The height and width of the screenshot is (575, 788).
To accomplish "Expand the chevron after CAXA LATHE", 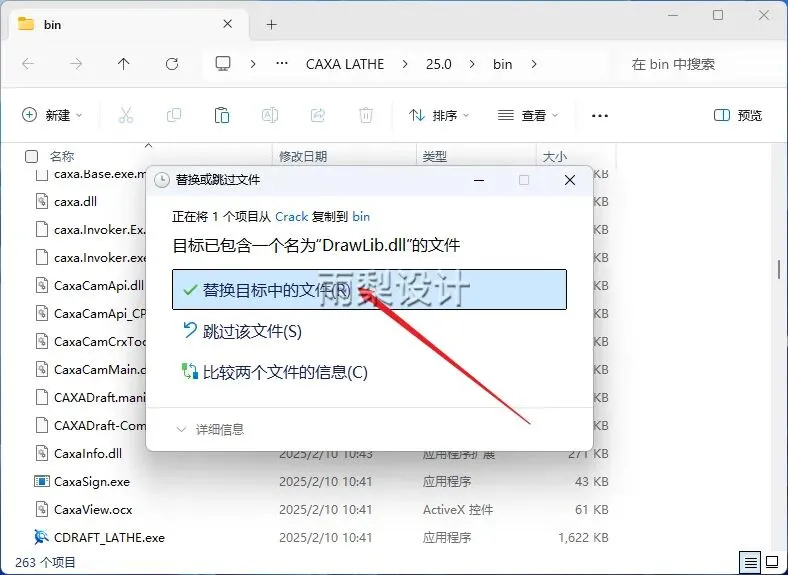I will point(405,64).
